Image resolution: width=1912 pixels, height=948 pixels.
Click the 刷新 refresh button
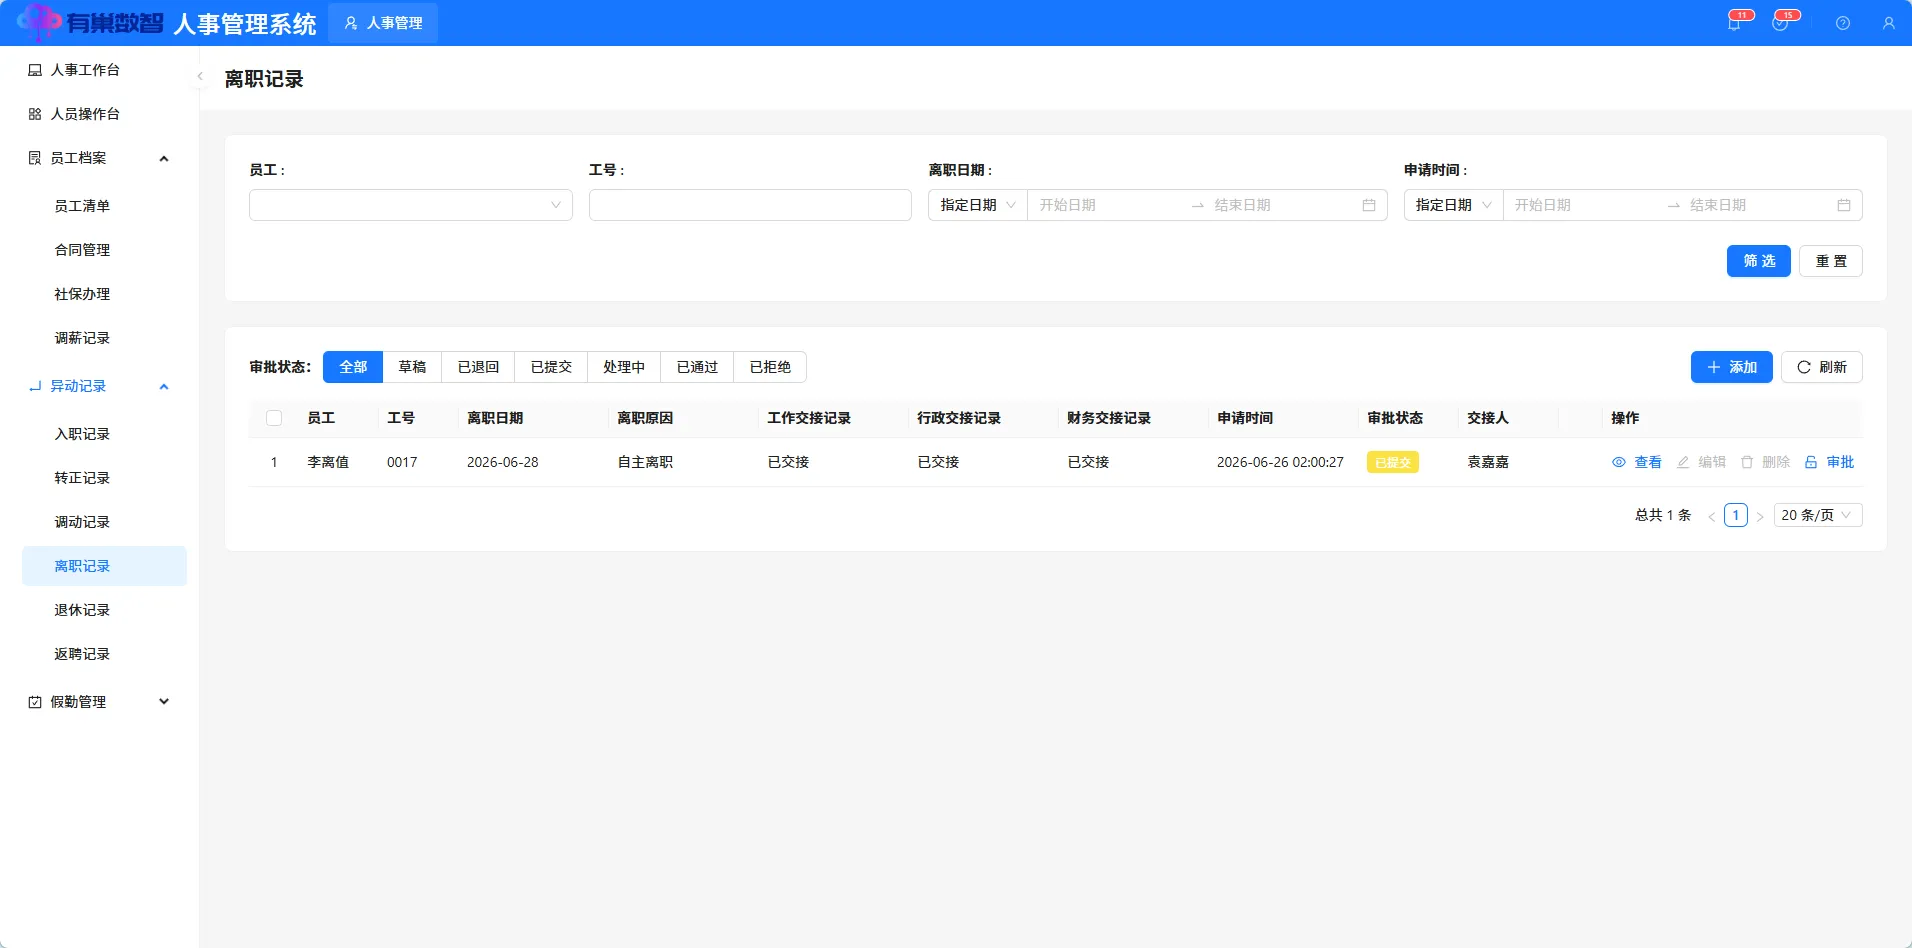tap(1822, 367)
